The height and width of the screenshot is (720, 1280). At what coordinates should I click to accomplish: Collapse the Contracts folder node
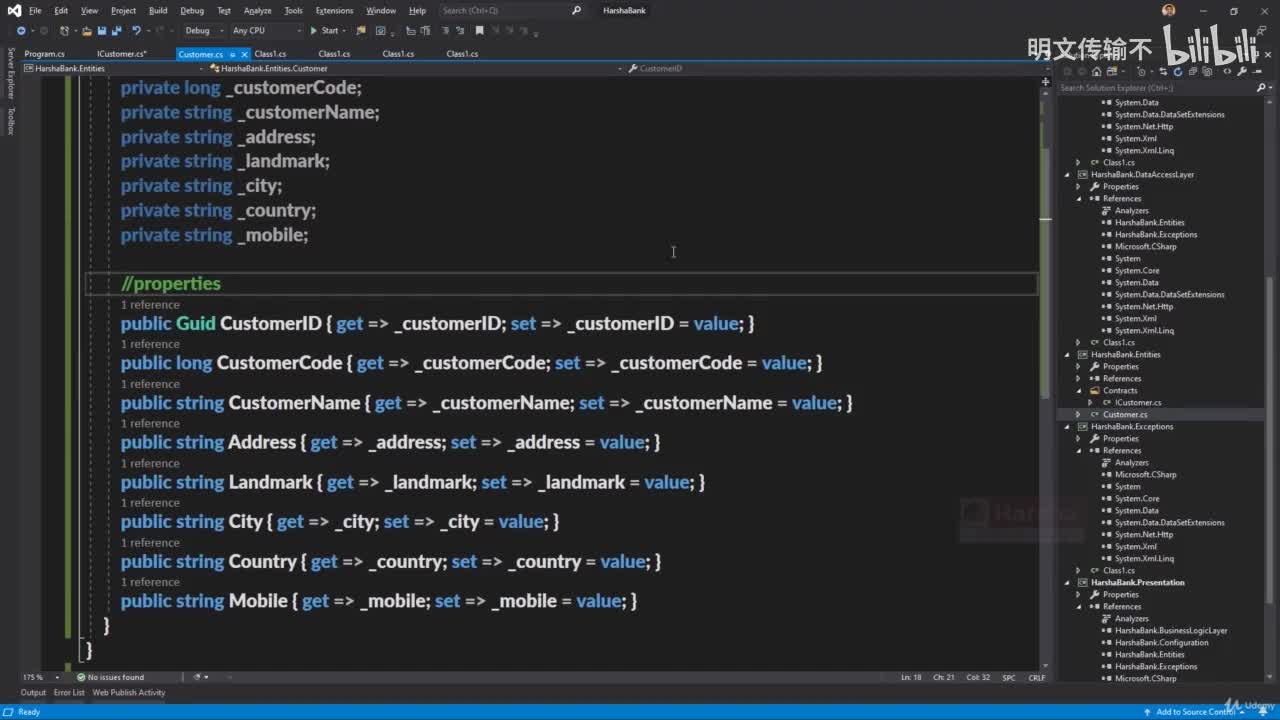pos(1079,391)
